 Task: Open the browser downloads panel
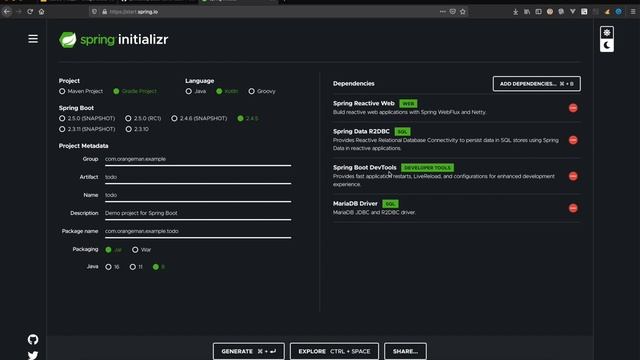(516, 12)
